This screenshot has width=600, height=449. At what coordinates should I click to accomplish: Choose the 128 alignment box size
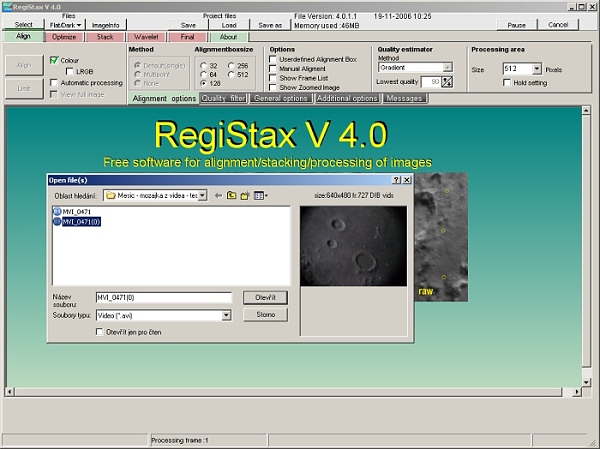(x=204, y=83)
